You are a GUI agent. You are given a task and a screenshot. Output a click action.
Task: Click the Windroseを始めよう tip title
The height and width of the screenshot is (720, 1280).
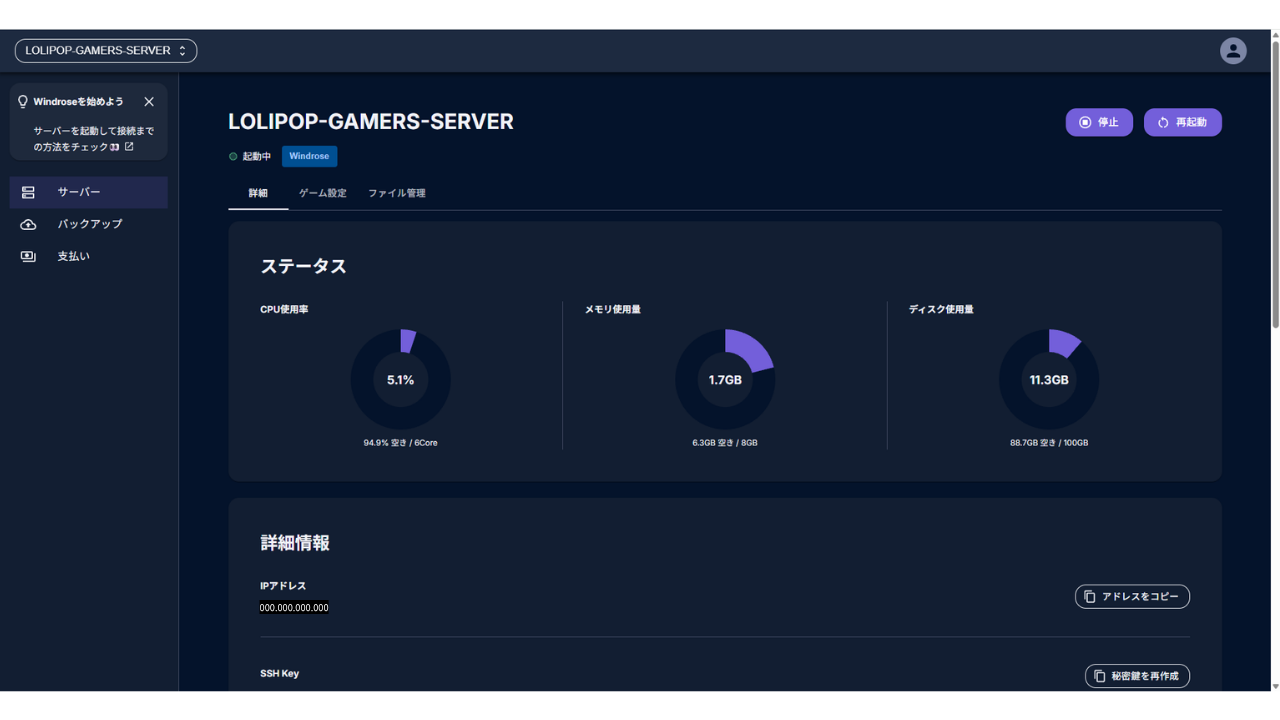click(79, 102)
